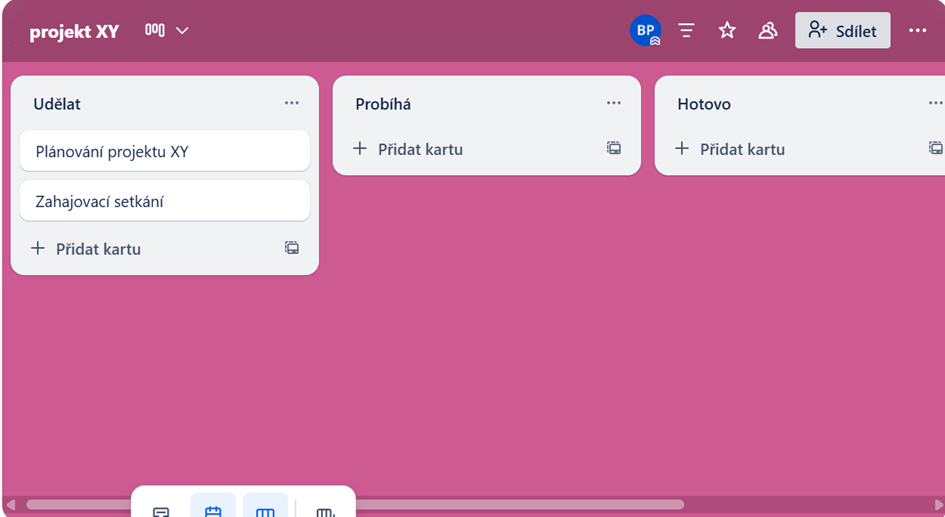Viewport: 945px width, 517px height.
Task: Toggle the planner calendar icon in bottom bar
Action: [213, 509]
